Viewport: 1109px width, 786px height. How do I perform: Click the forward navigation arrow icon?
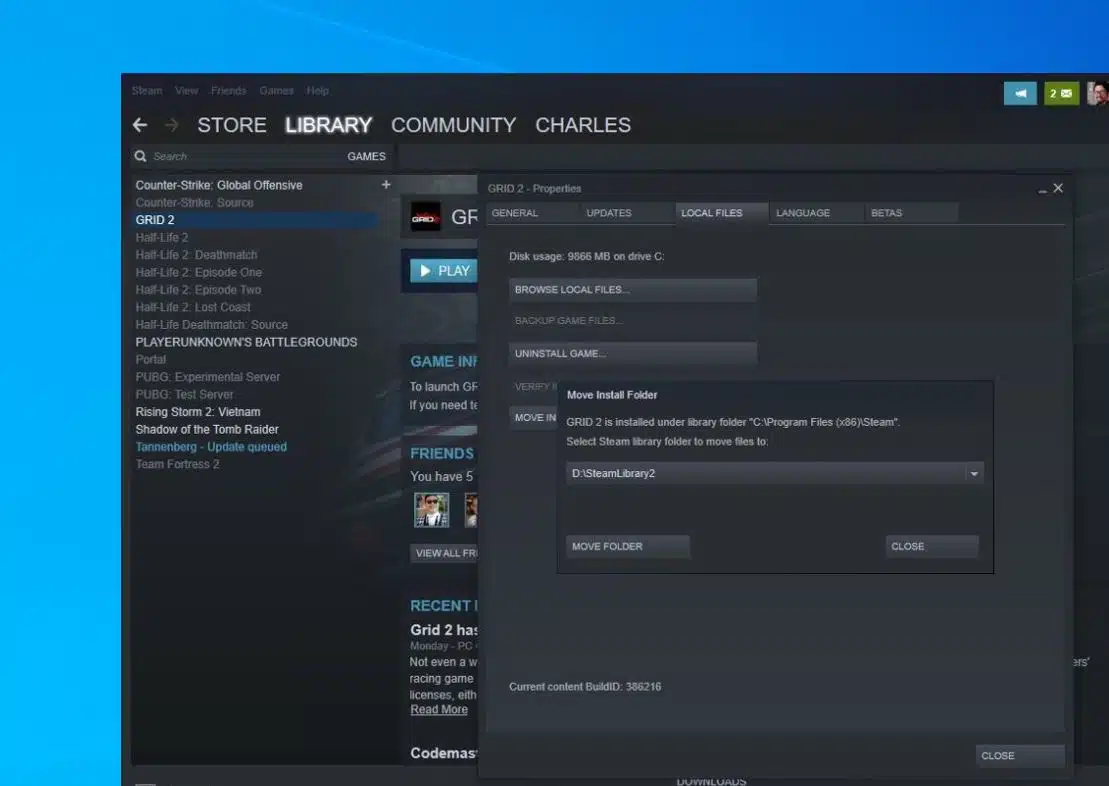(x=172, y=125)
